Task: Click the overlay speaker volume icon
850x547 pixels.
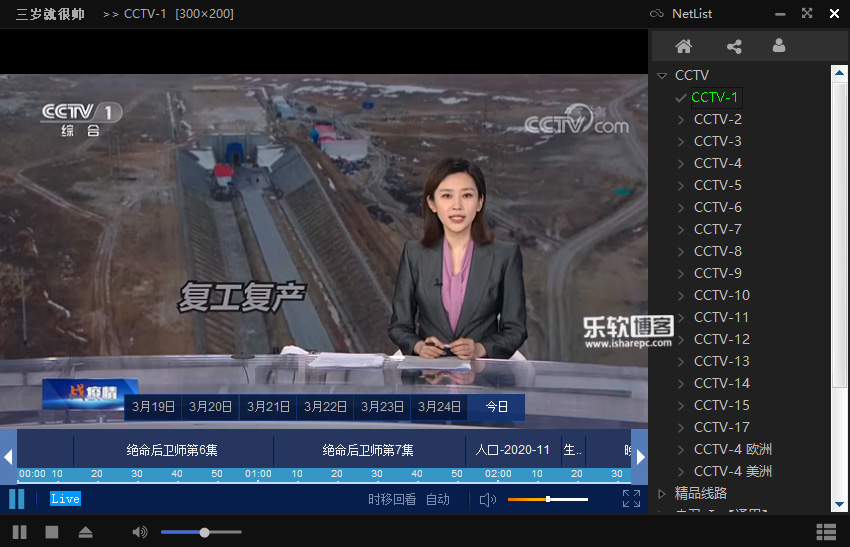Action: tap(487, 499)
